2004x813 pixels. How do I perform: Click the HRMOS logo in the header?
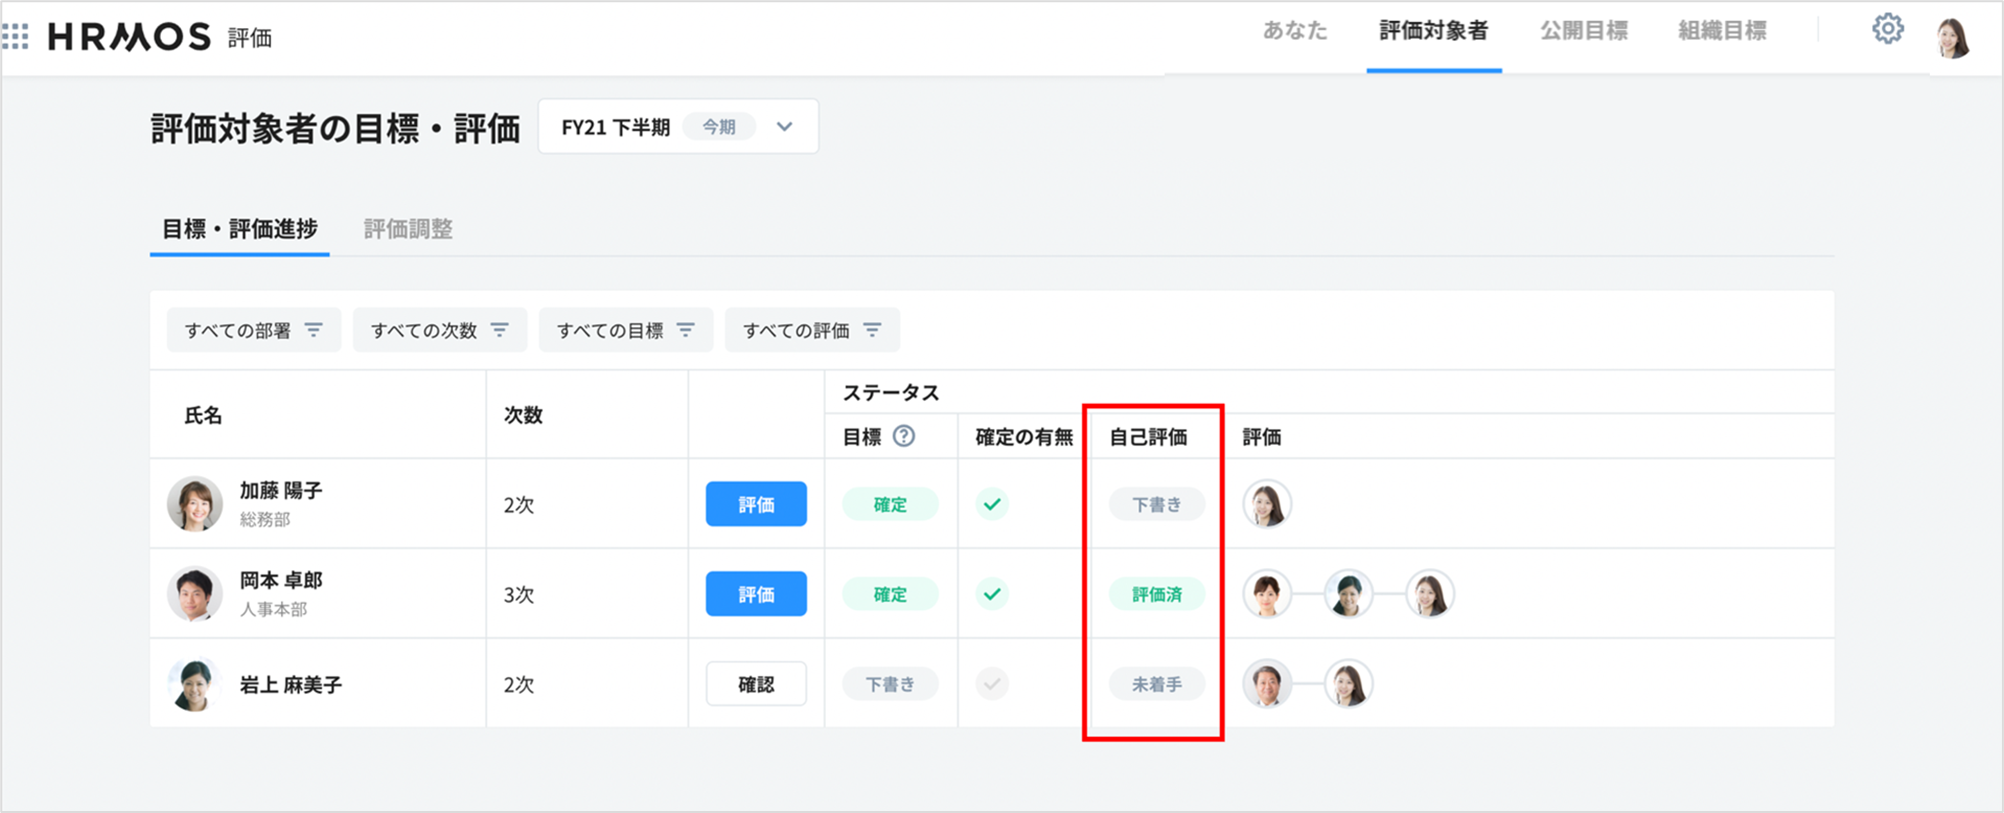coord(130,37)
